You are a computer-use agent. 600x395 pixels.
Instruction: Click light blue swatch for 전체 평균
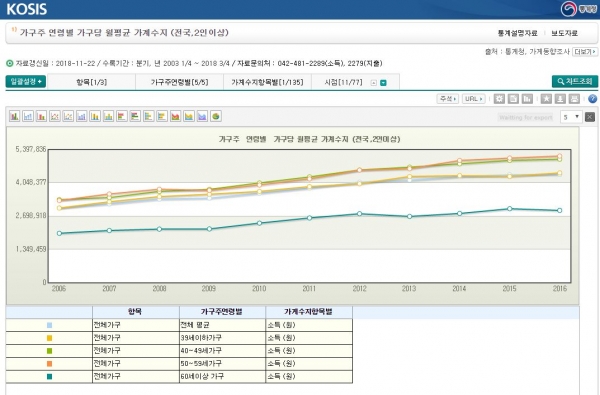pos(49,325)
